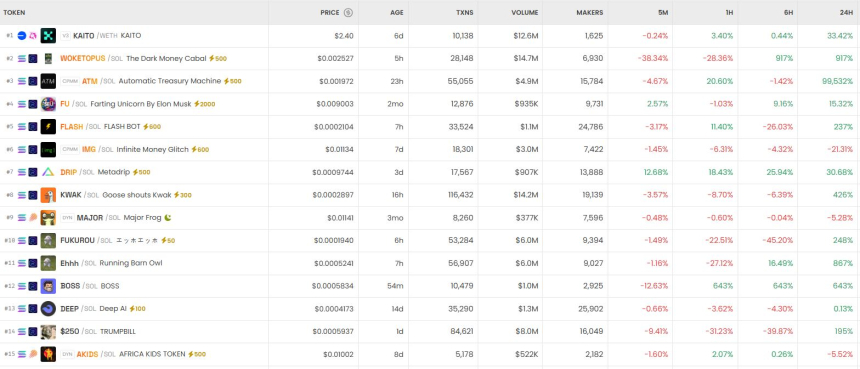This screenshot has width=860, height=369.
Task: Click 'TRUMPBILL' token name text
Action: 117,331
